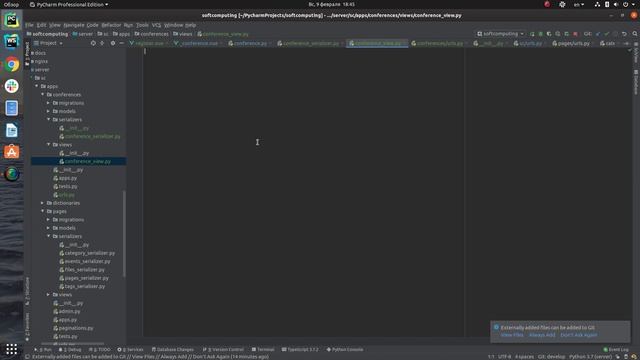Viewport: 640px width, 360px height.
Task: Open the TypeScript tool window
Action: (x=300, y=349)
